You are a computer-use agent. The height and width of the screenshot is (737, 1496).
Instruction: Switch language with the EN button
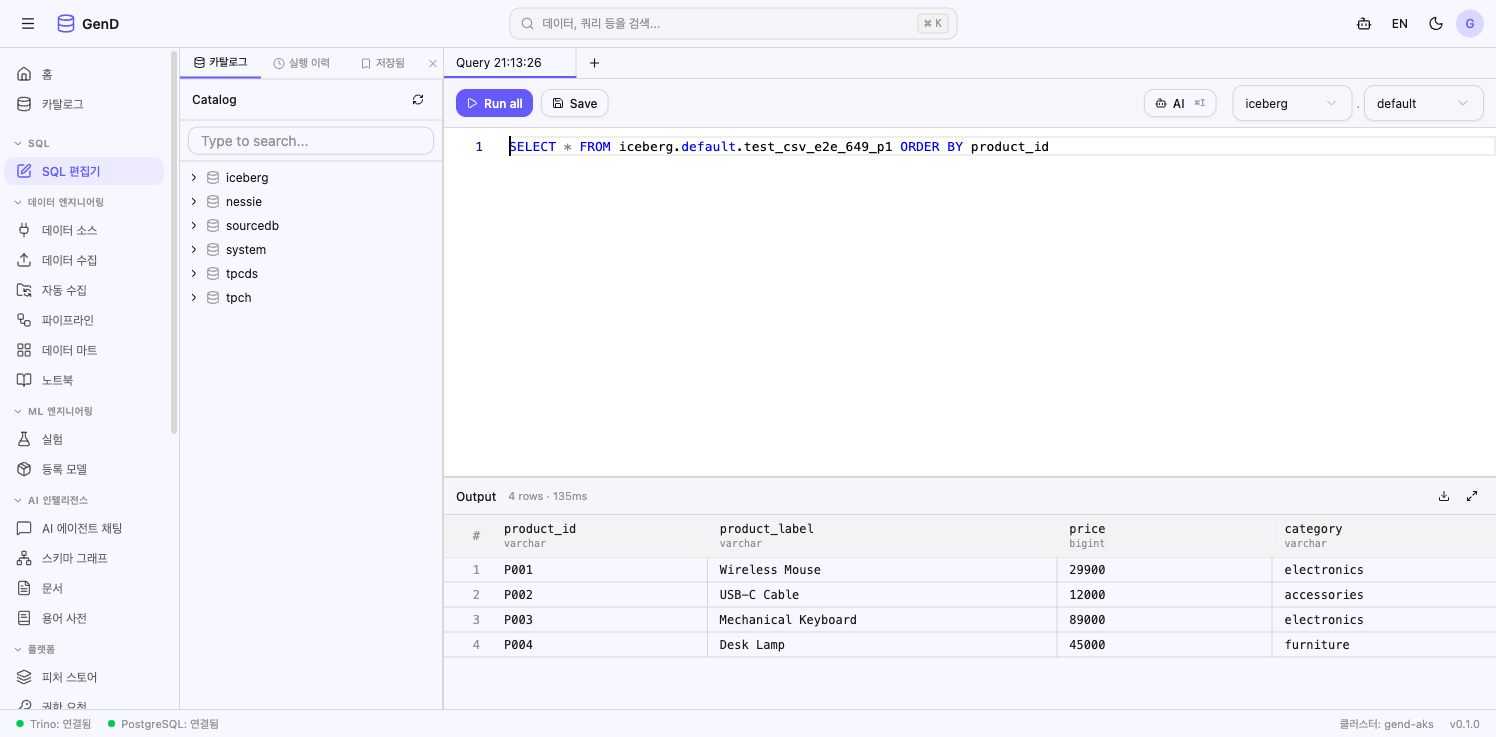(x=1399, y=24)
